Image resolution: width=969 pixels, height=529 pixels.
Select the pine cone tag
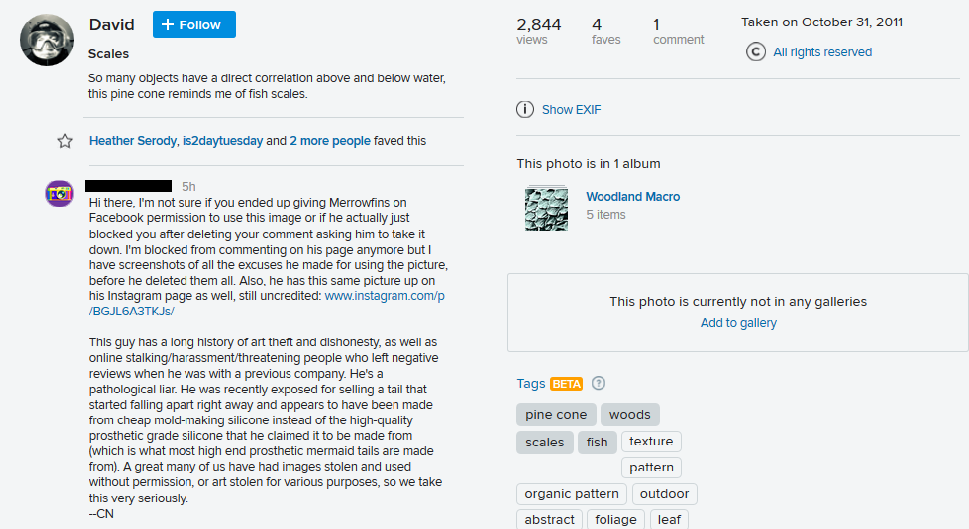pyautogui.click(x=556, y=415)
